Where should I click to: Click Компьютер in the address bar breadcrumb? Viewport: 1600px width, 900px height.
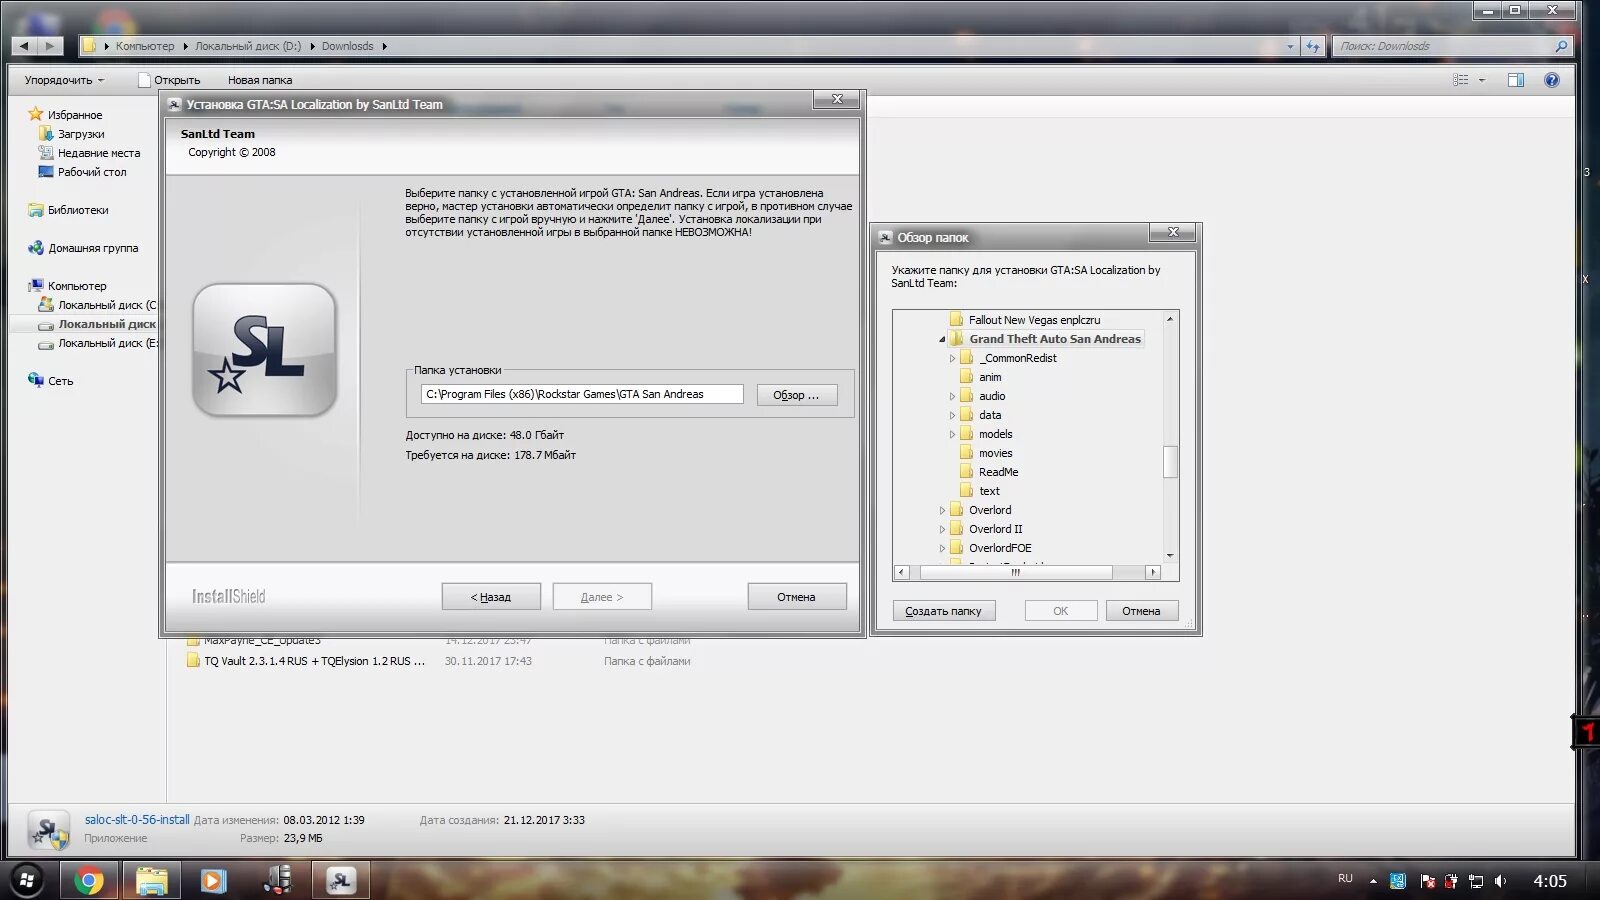coord(145,46)
